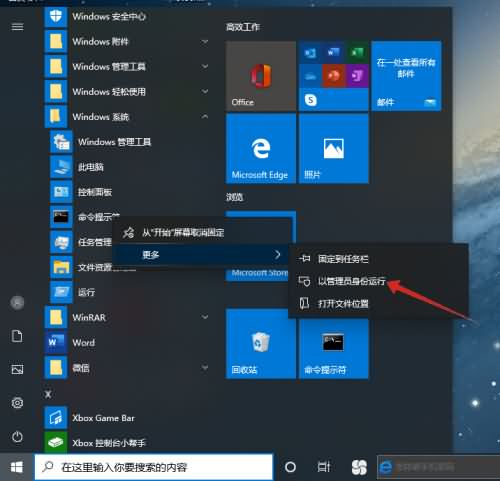Click the Power icon in Start sidebar

17,436
